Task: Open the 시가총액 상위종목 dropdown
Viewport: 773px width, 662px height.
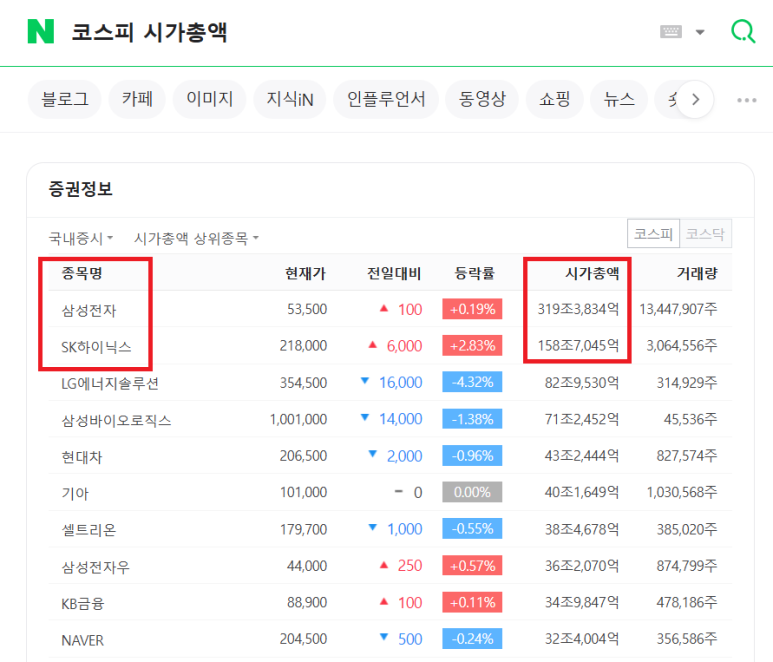Action: tap(196, 239)
